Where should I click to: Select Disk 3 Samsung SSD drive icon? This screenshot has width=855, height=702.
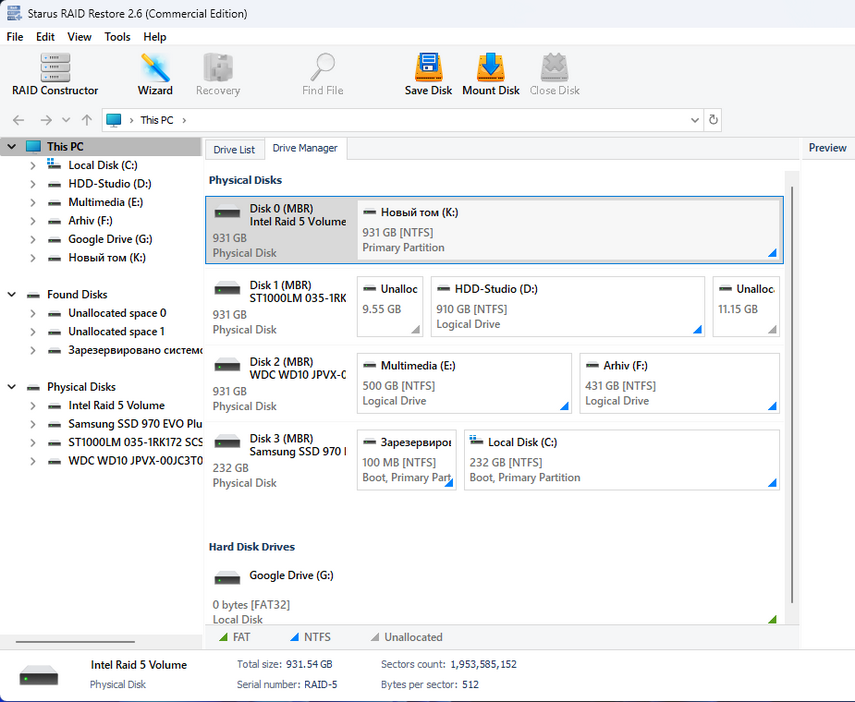coord(227,442)
